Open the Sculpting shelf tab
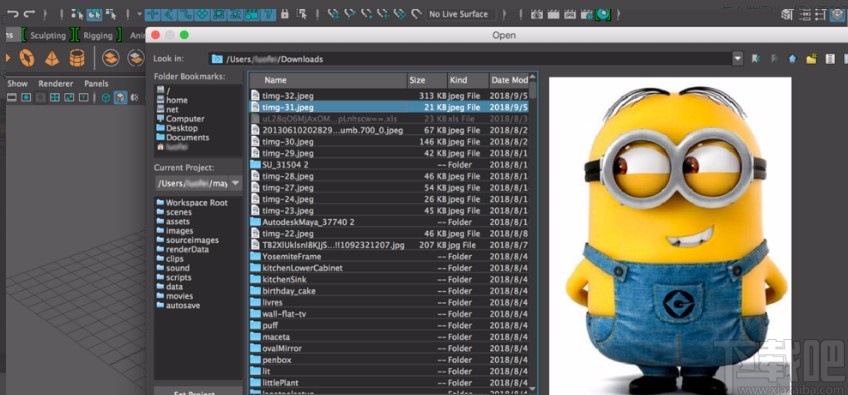Image resolution: width=848 pixels, height=395 pixels. [48, 35]
